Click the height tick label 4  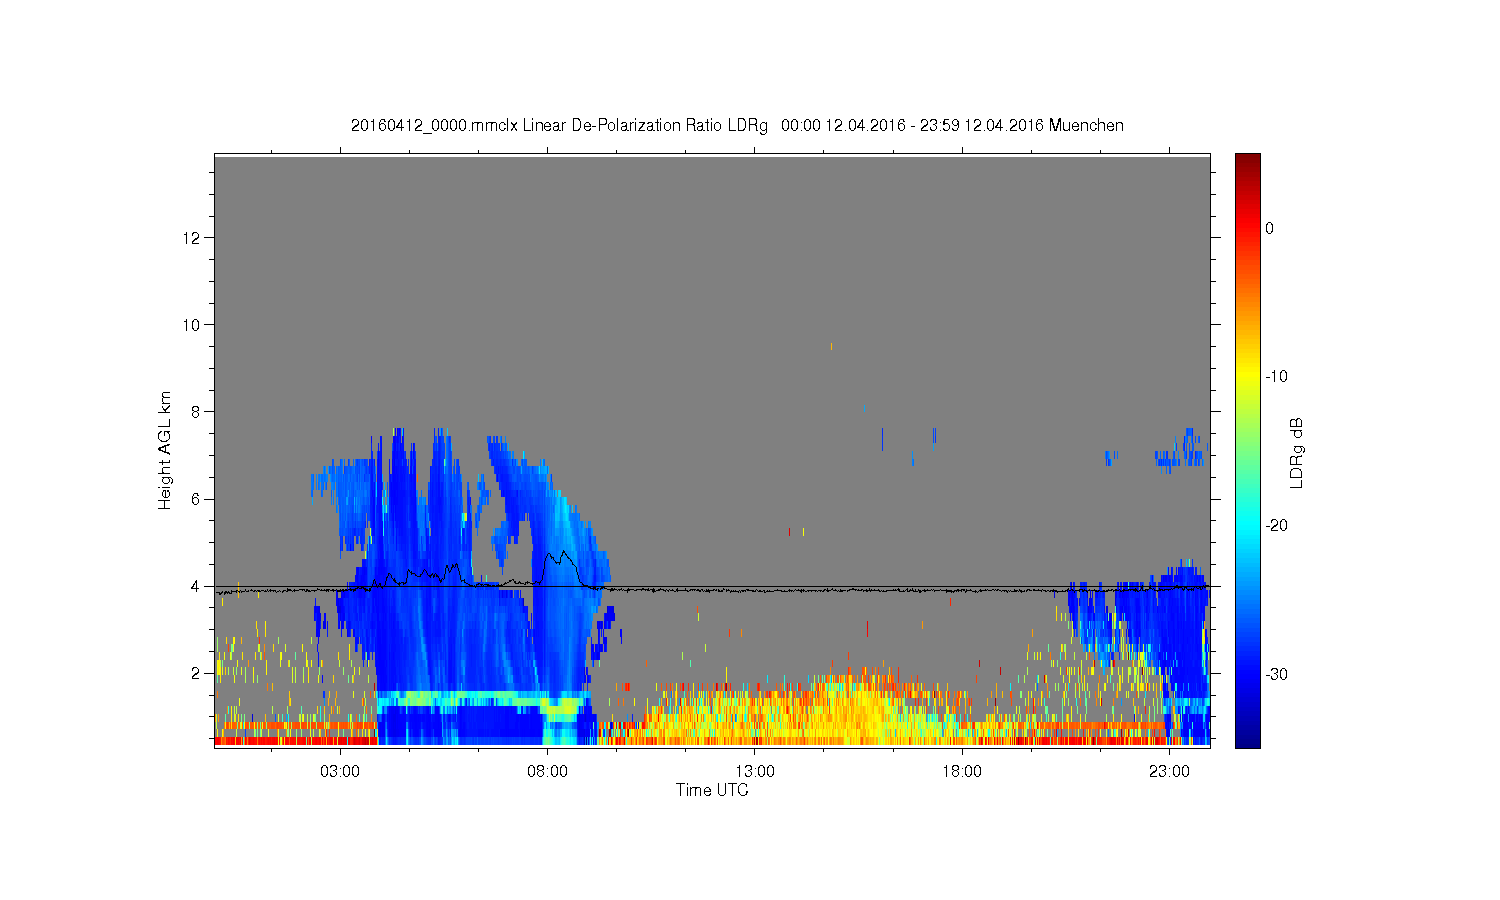click(196, 586)
